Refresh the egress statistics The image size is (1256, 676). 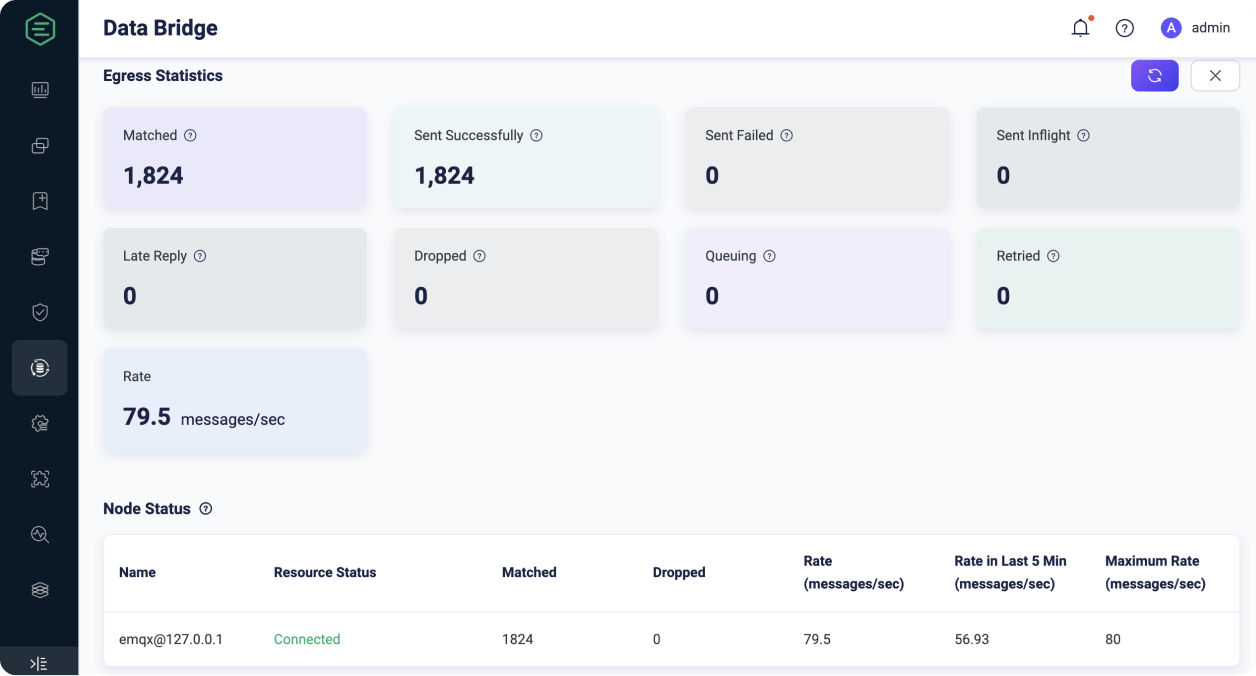click(1155, 76)
